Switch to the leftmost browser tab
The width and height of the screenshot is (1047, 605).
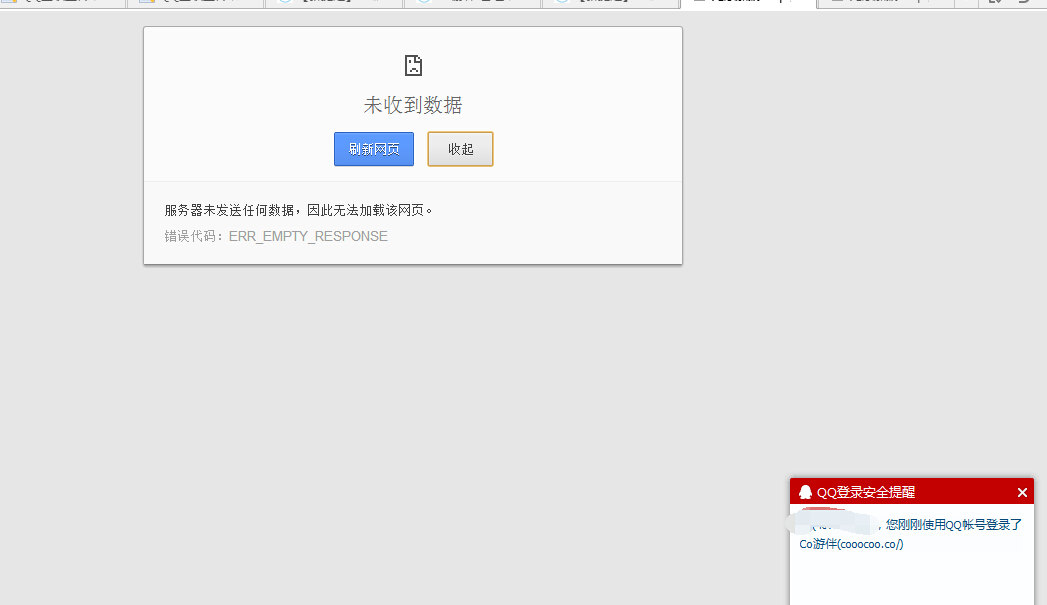pyautogui.click(x=62, y=3)
